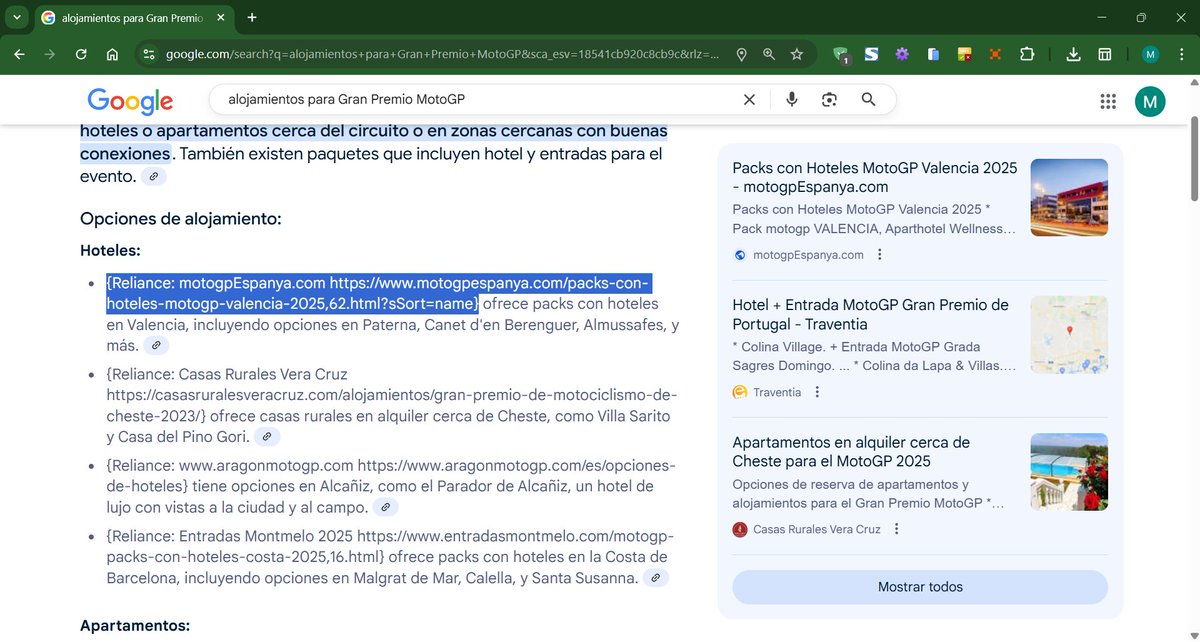The width and height of the screenshot is (1200, 642).
Task: Click the 'Apartamentos:' subheading
Action: (135, 626)
